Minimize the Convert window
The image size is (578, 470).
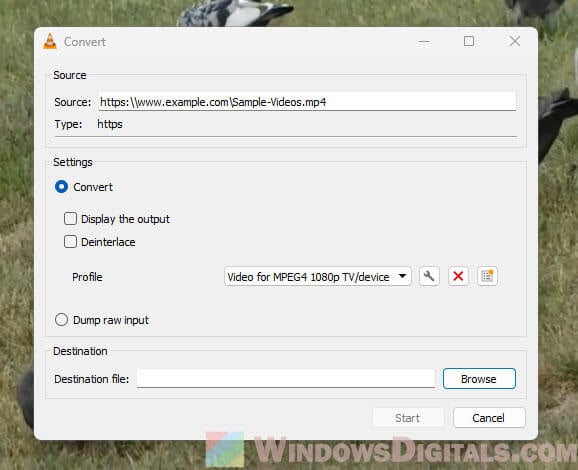(424, 42)
